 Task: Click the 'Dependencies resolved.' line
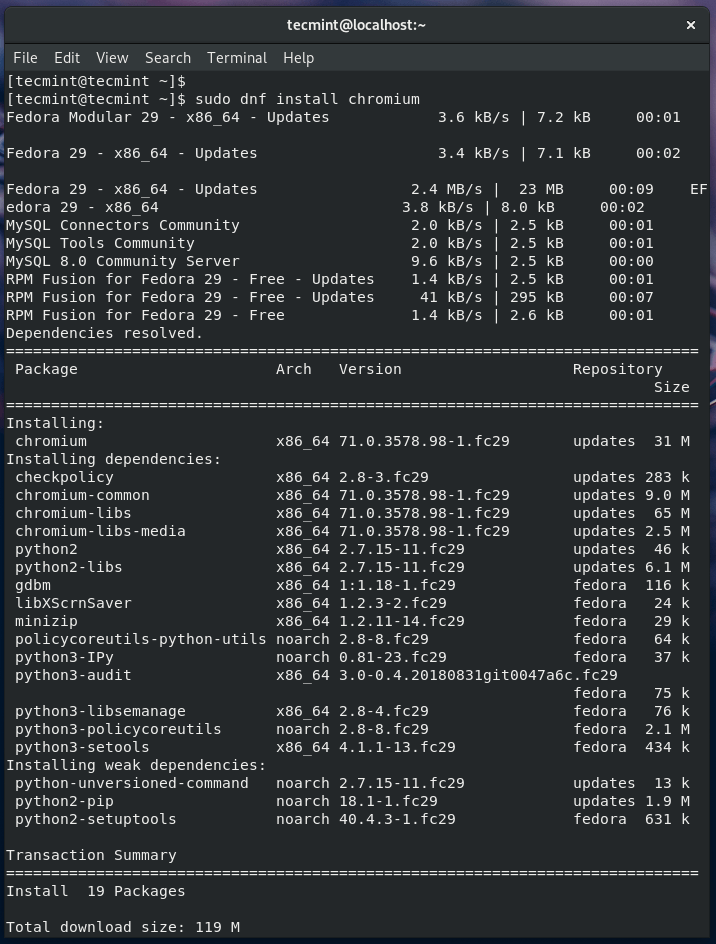click(x=104, y=333)
